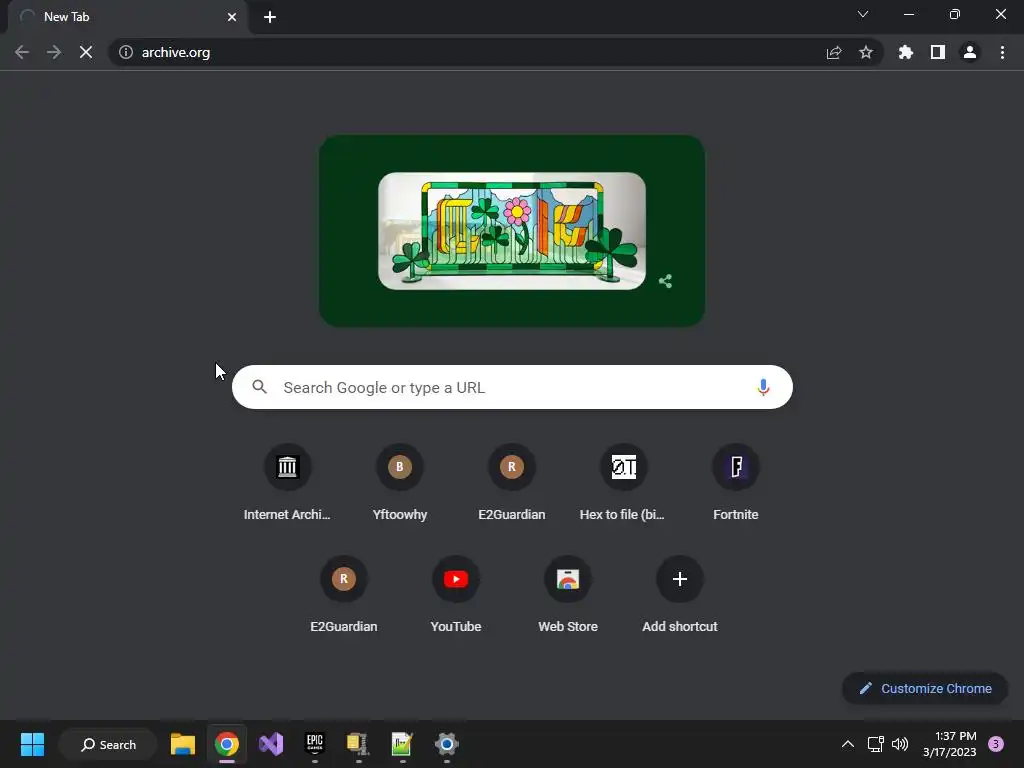Screen dimensions: 1024x768
Task: Open the E2Guardian shortcut next to Yftoowhy
Action: 512,483
